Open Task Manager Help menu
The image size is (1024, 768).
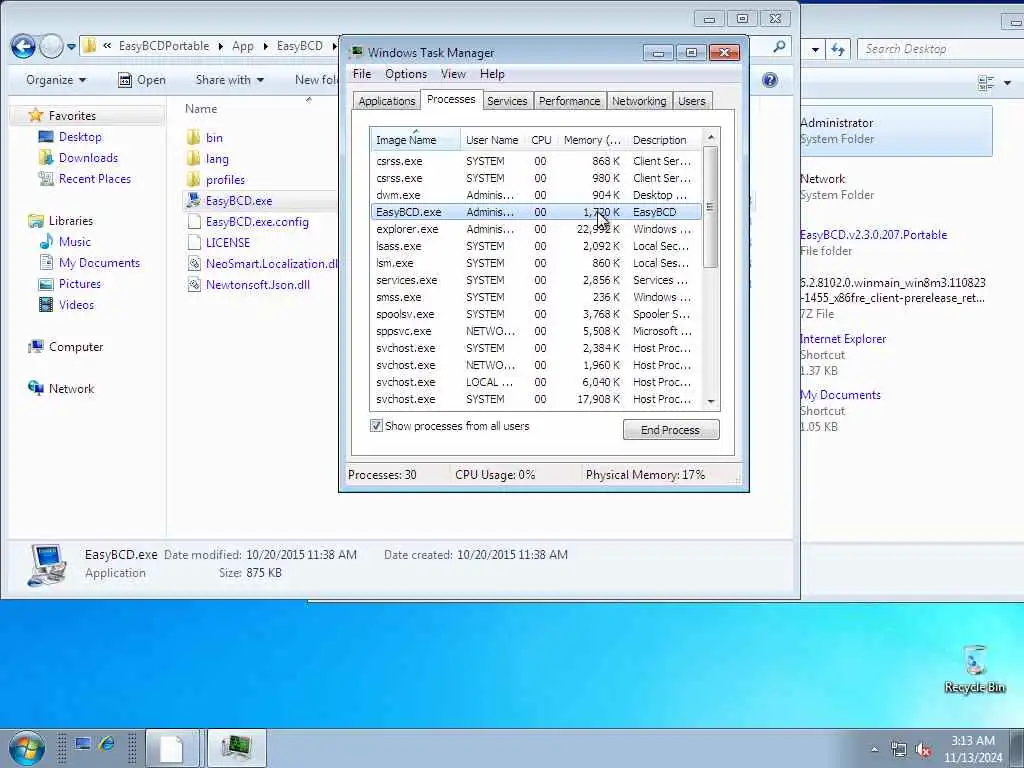(x=492, y=74)
